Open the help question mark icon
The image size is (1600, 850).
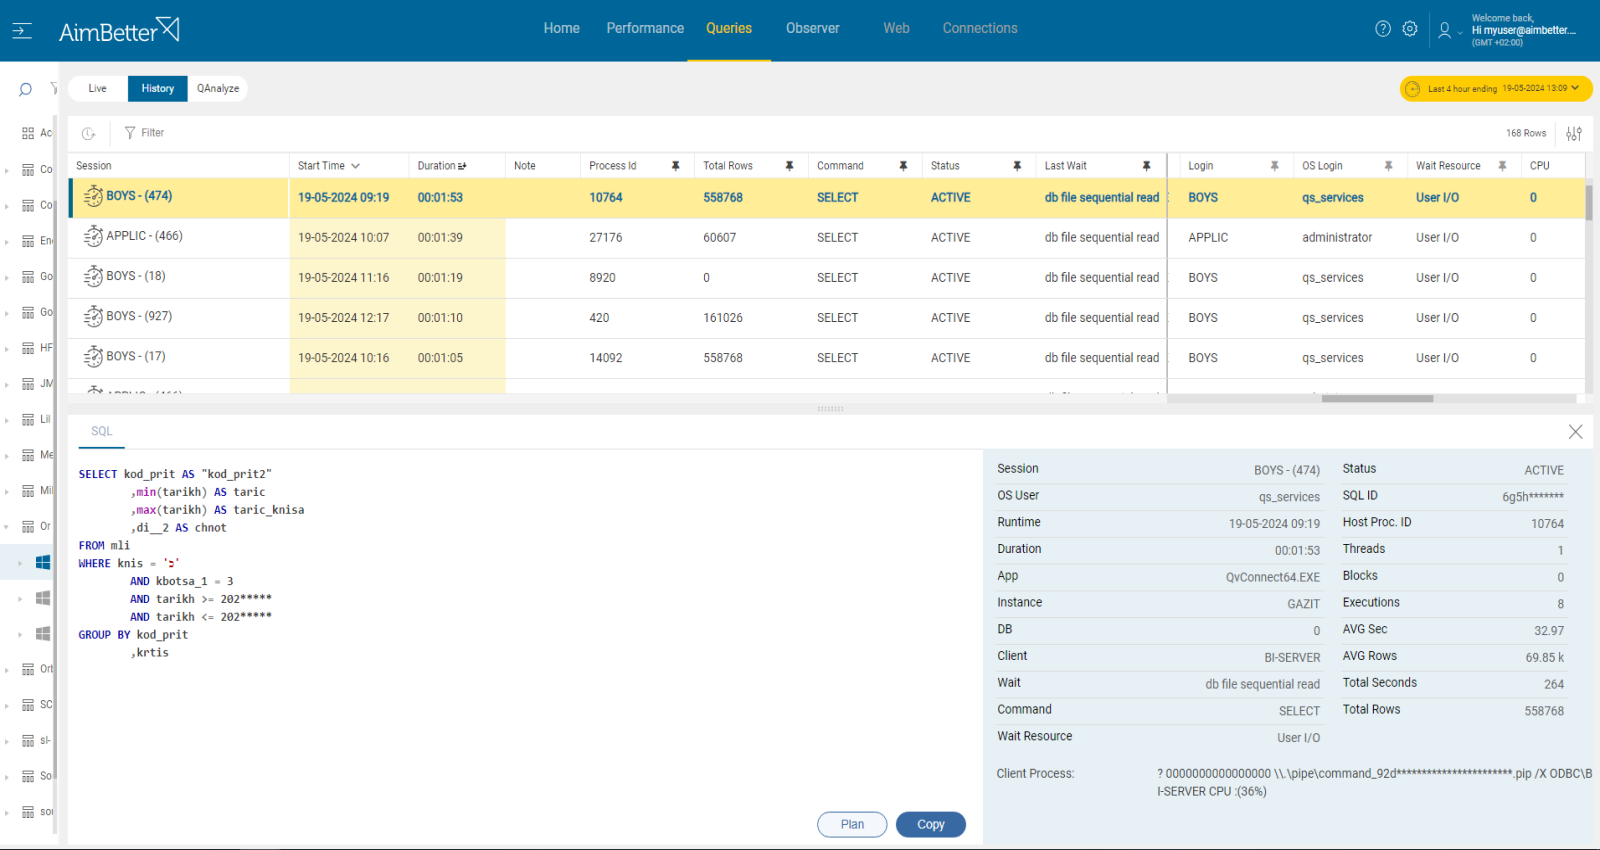click(x=1383, y=29)
